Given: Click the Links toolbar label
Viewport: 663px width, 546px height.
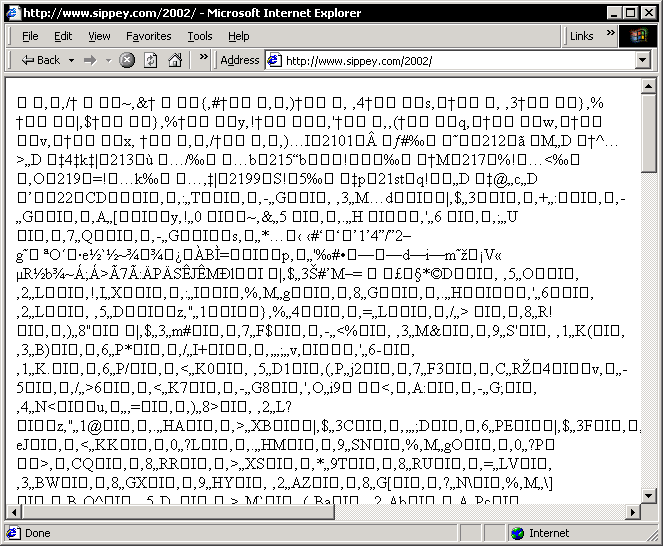Looking at the screenshot, I should pos(581,36).
